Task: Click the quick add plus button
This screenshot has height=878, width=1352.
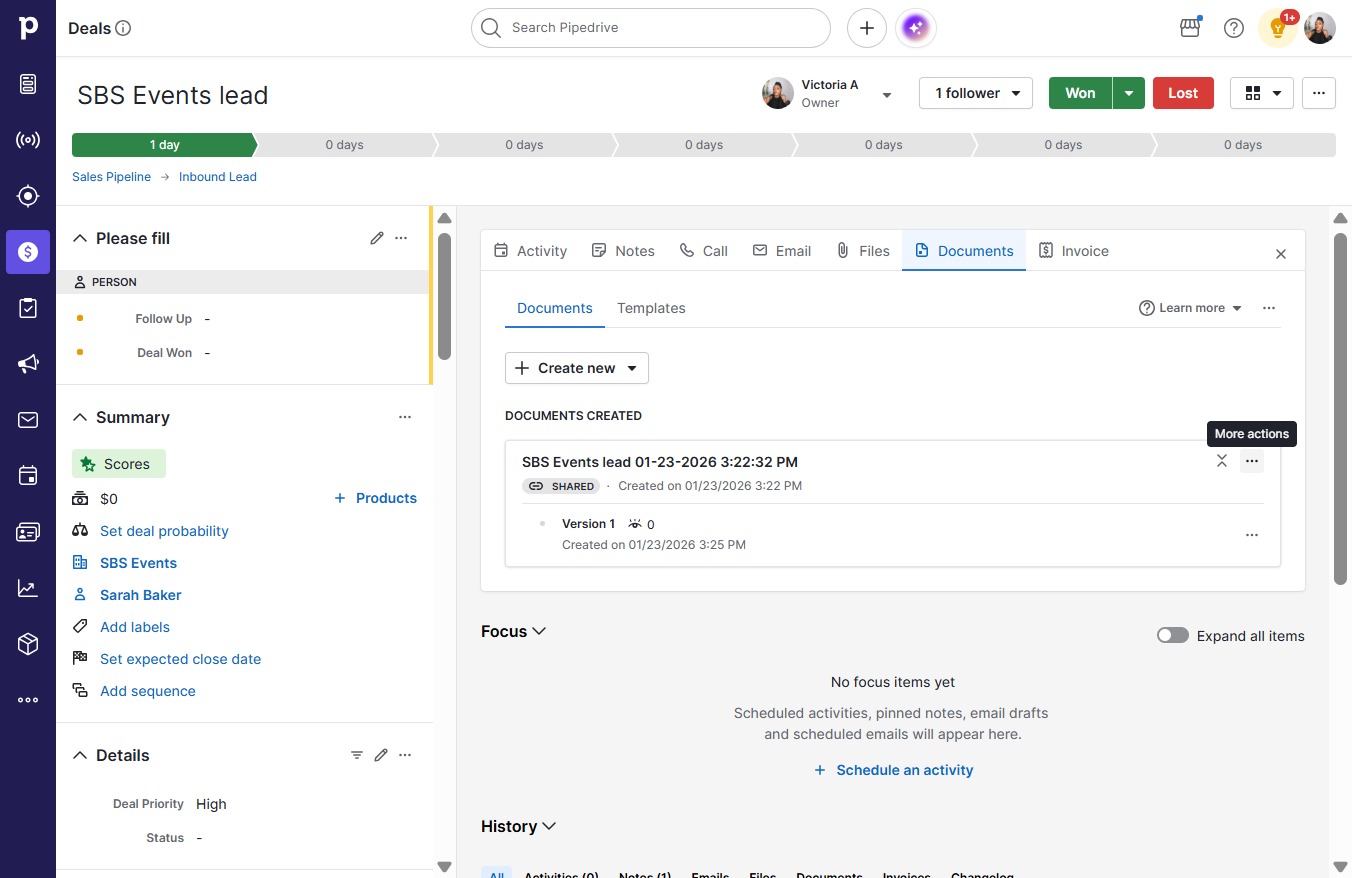Action: pos(867,28)
